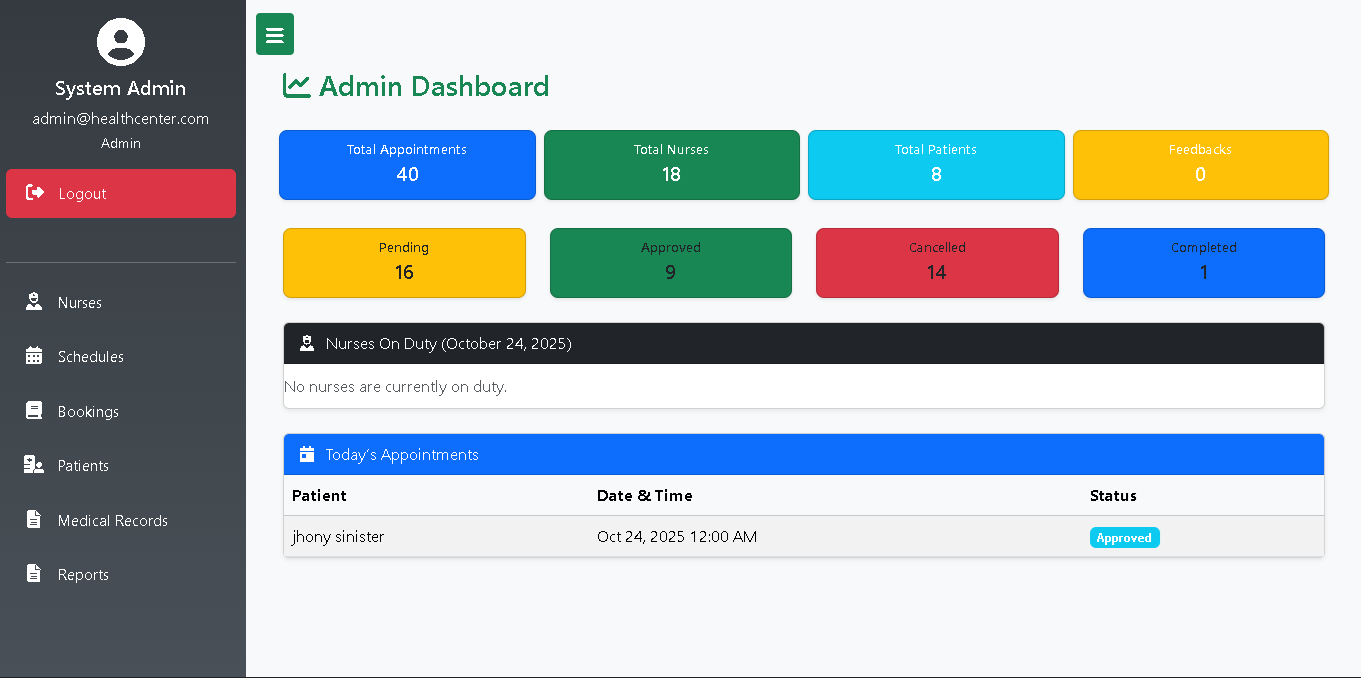Open Bookings via its book icon
This screenshot has width=1361, height=678.
35,411
